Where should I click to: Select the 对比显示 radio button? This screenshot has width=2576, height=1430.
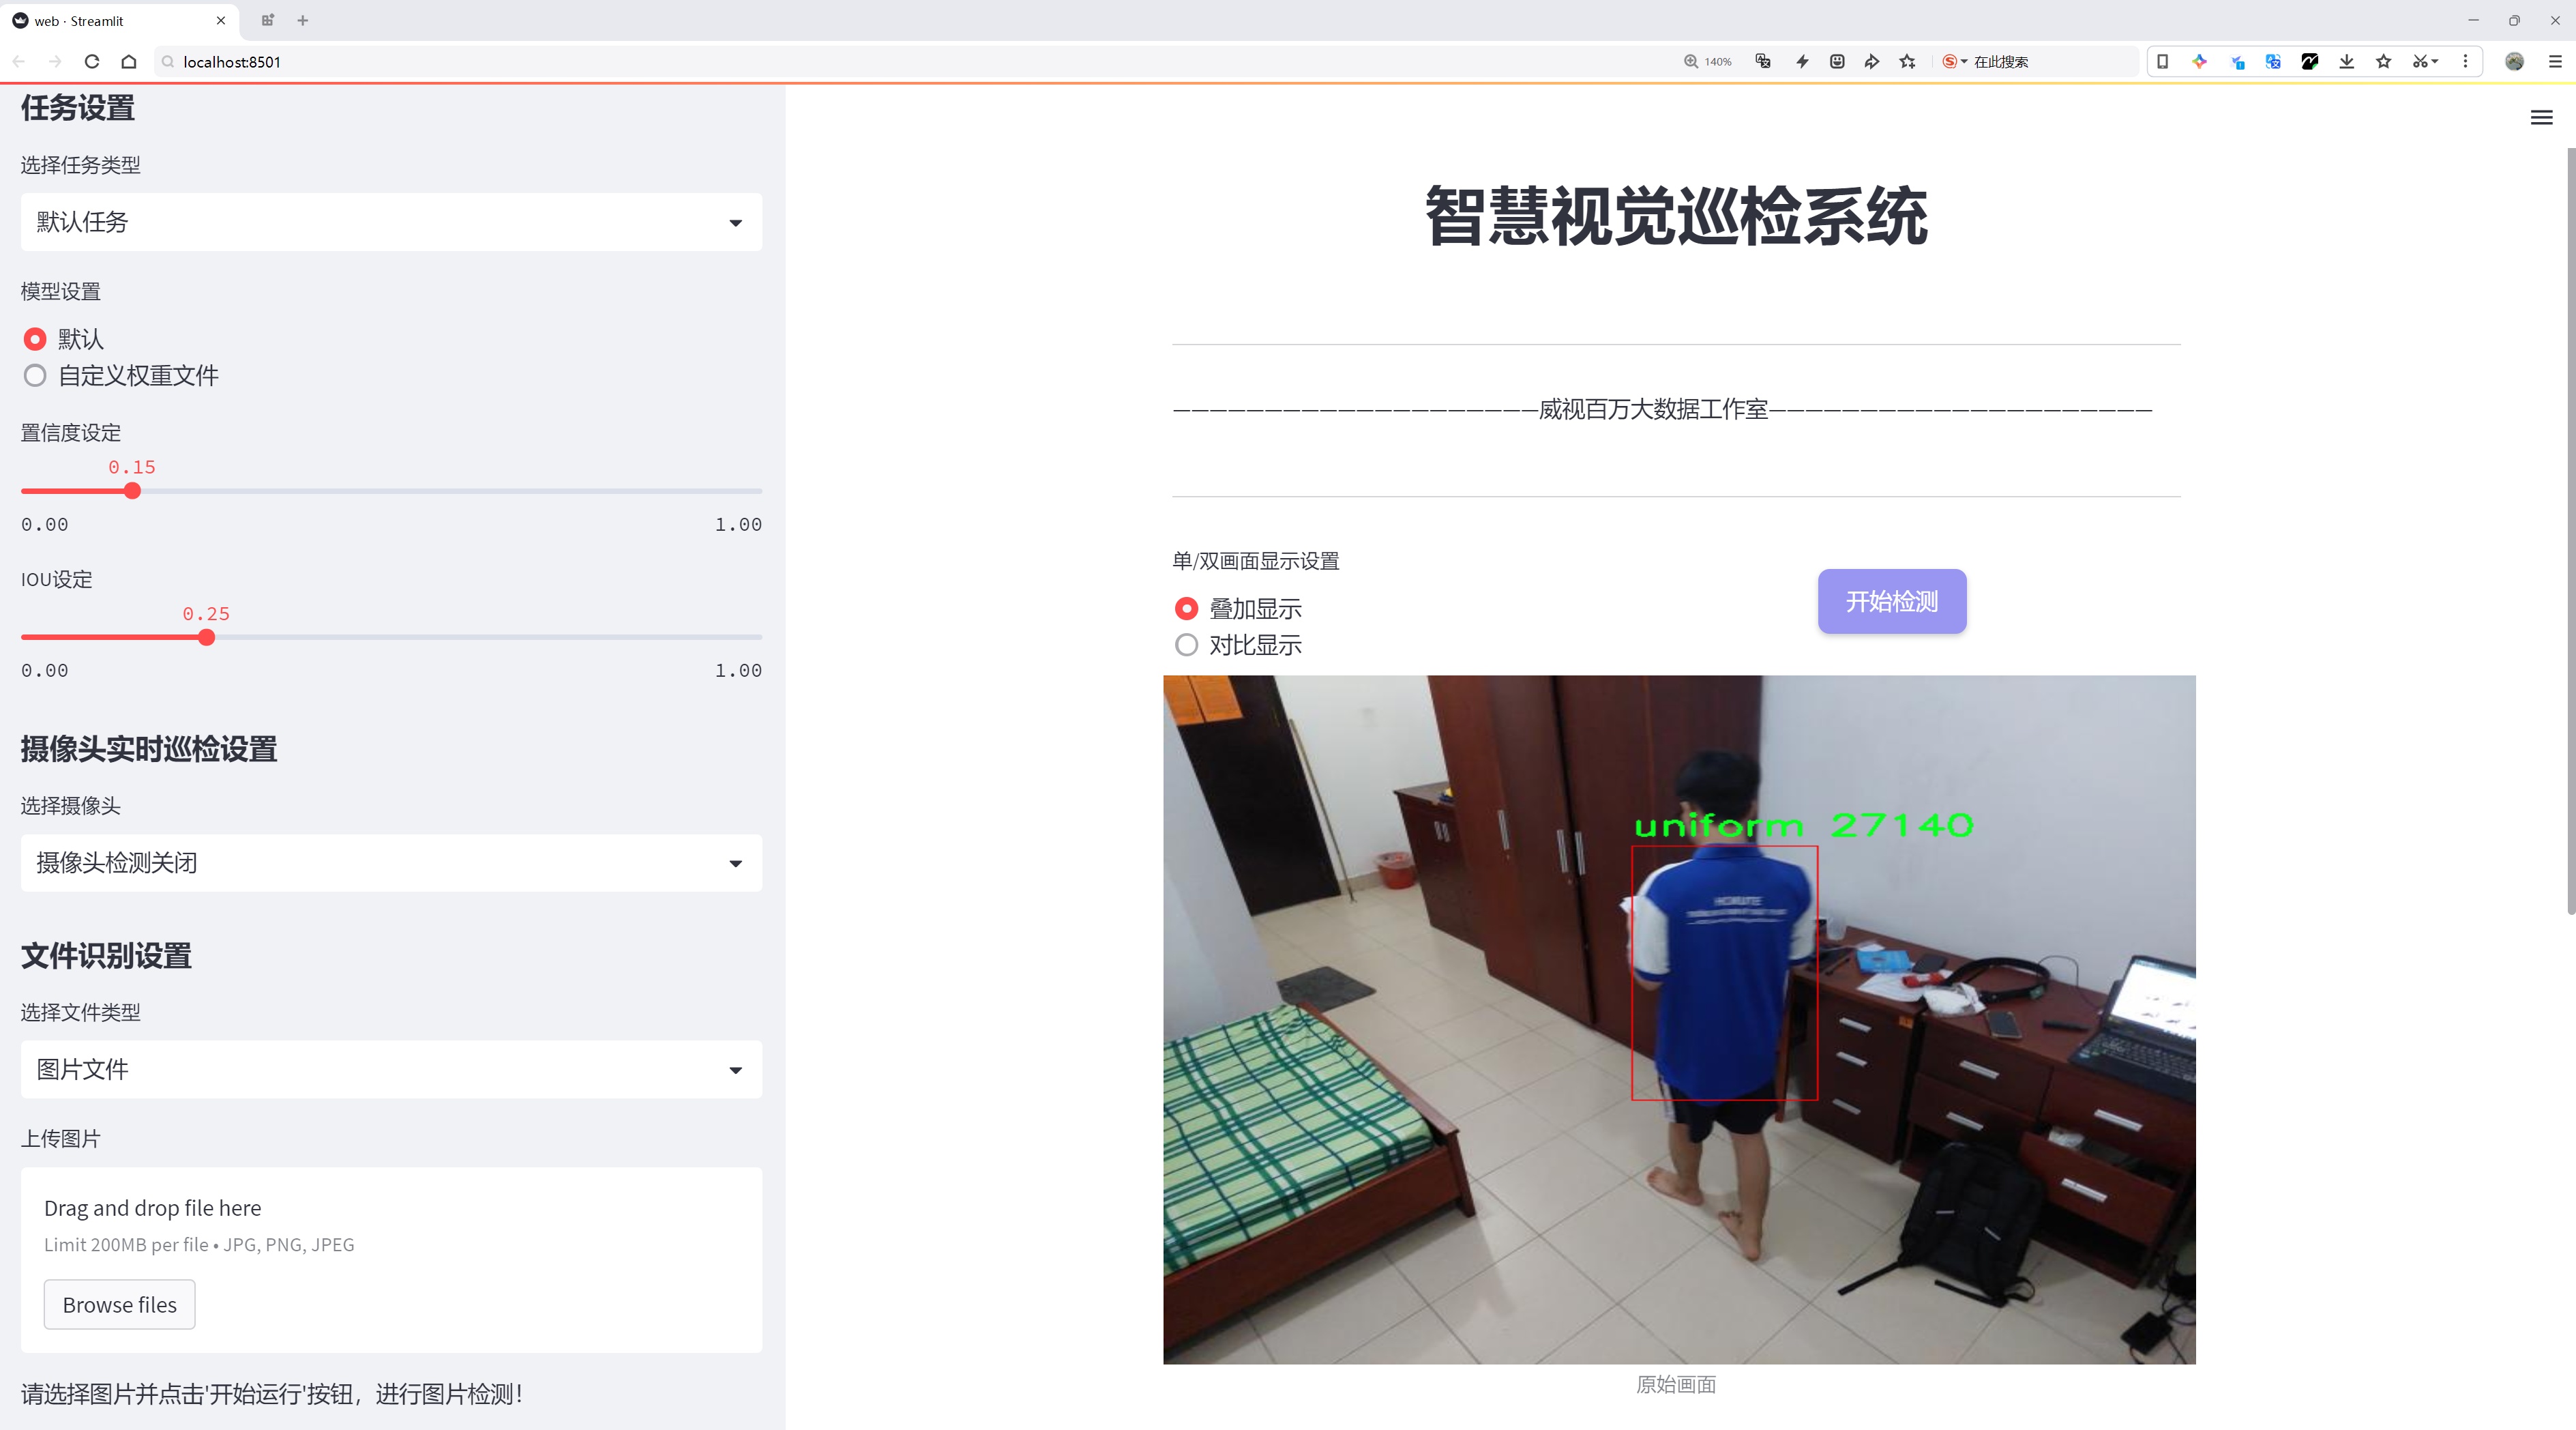1186,645
